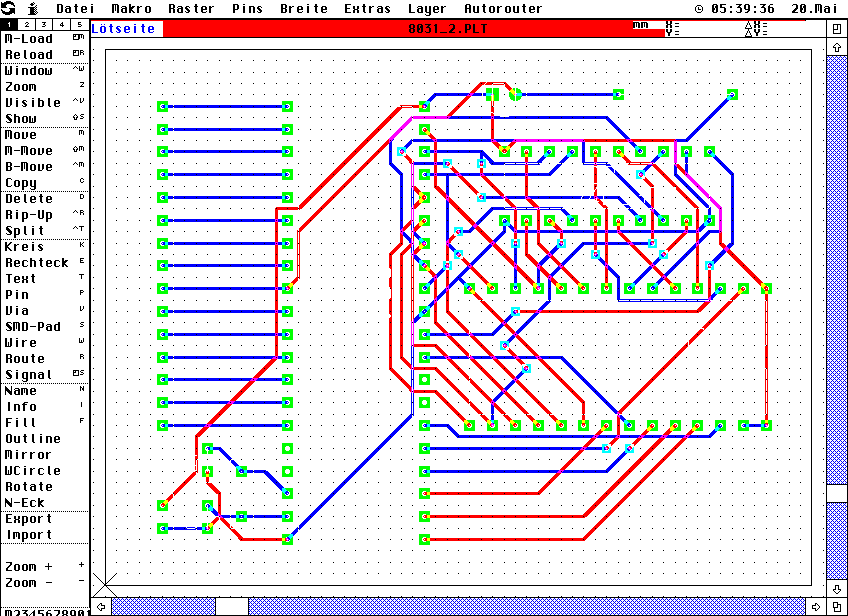Open the Autorouter menu
Image resolution: width=848 pixels, height=616 pixels.
pos(503,8)
